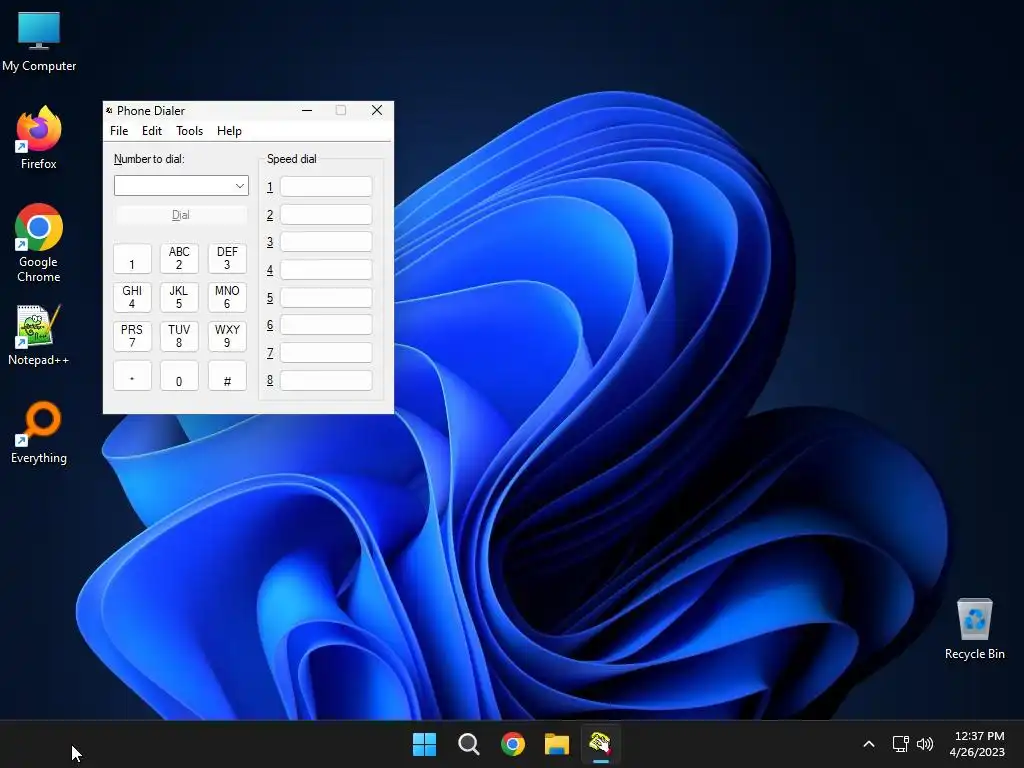Click speed dial button 3
This screenshot has width=1024, height=768.
[326, 242]
